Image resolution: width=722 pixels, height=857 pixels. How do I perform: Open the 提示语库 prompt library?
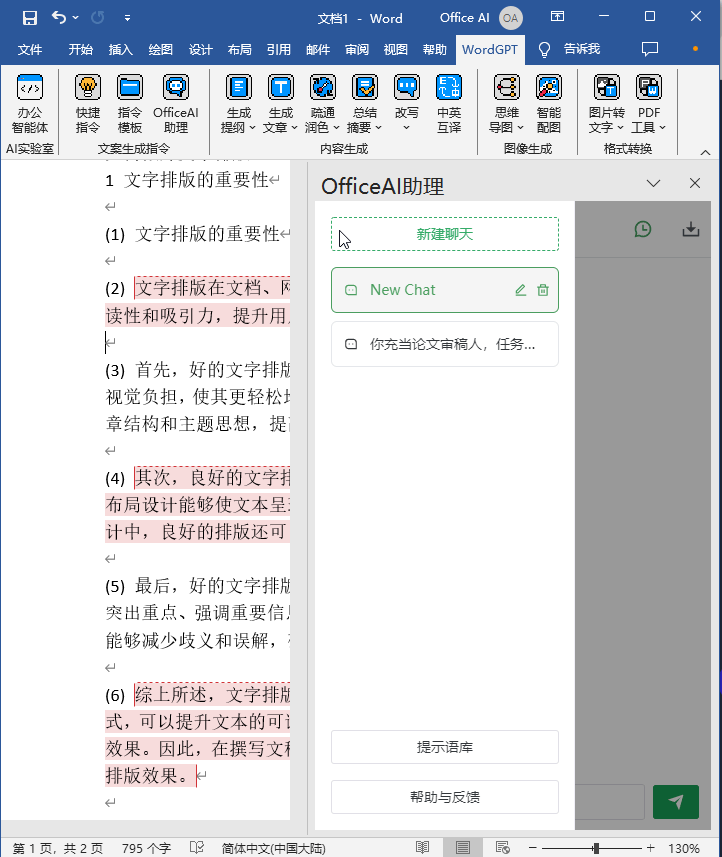pos(445,747)
